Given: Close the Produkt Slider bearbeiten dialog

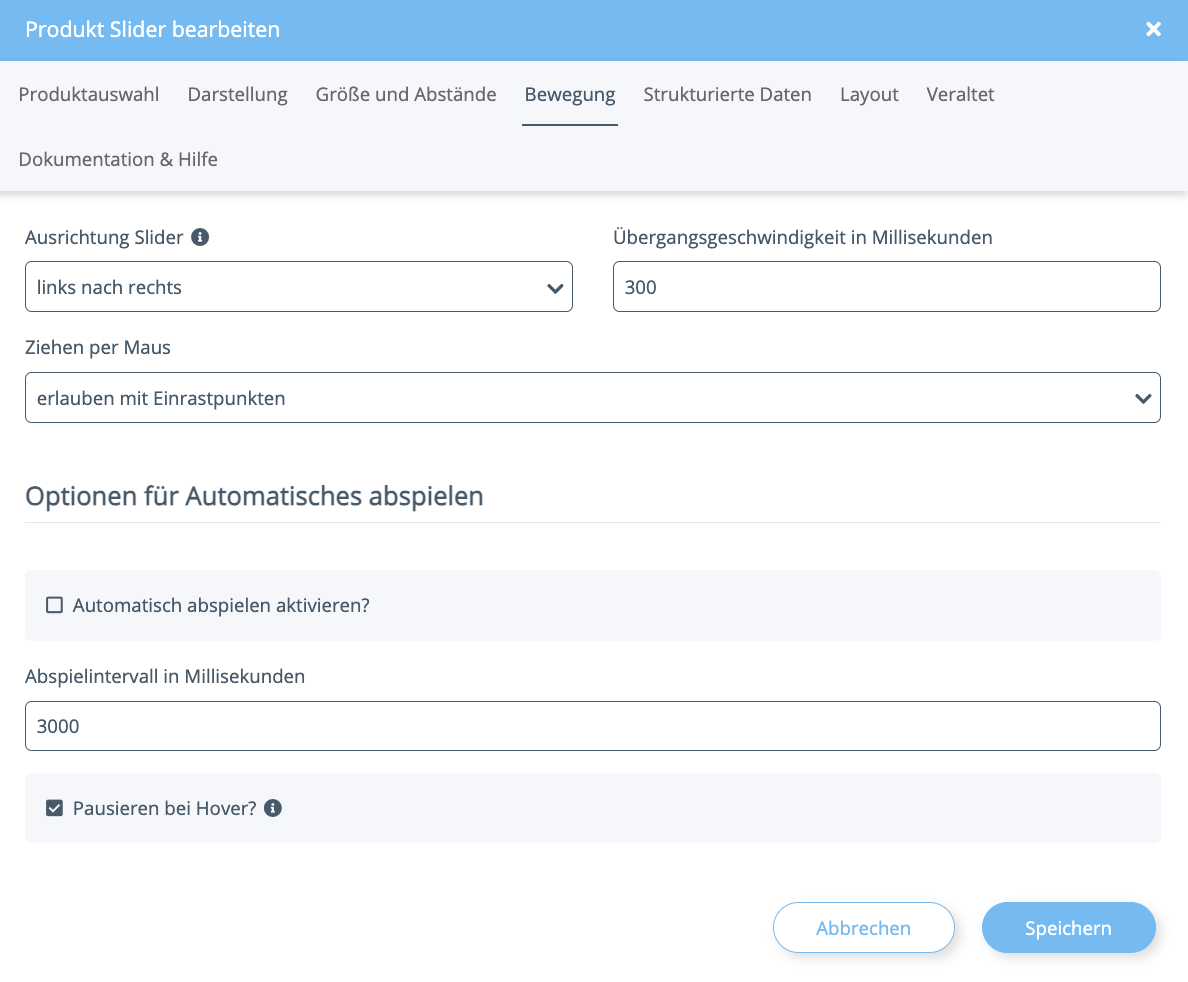Looking at the screenshot, I should pyautogui.click(x=1153, y=29).
